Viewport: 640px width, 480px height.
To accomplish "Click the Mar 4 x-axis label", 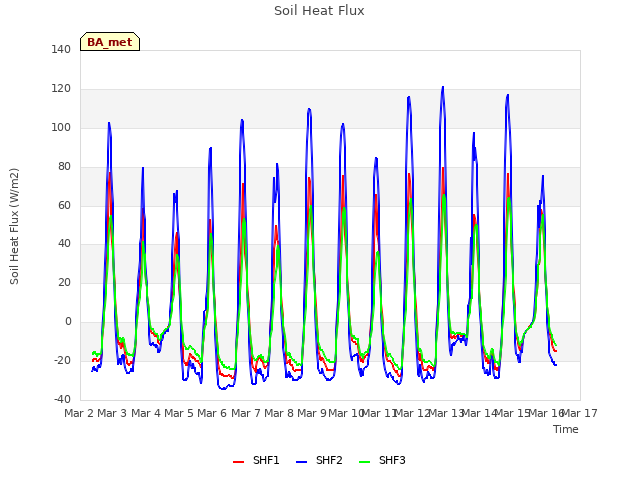I will [146, 413].
